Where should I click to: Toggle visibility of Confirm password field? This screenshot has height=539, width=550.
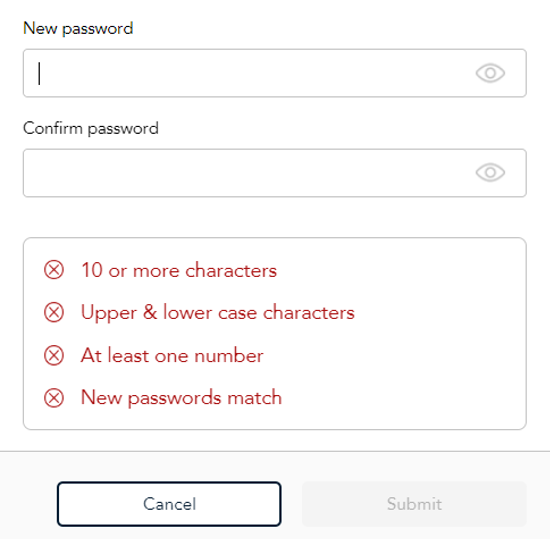pyautogui.click(x=490, y=173)
